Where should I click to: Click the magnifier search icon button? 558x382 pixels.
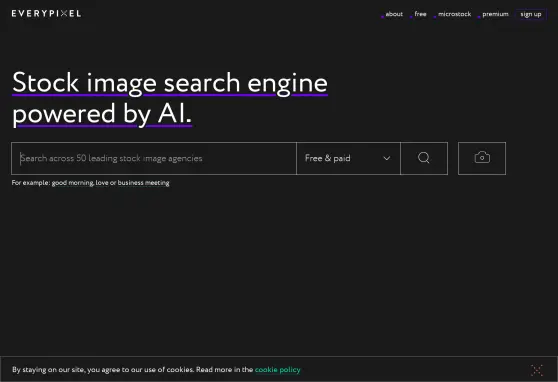tap(424, 158)
